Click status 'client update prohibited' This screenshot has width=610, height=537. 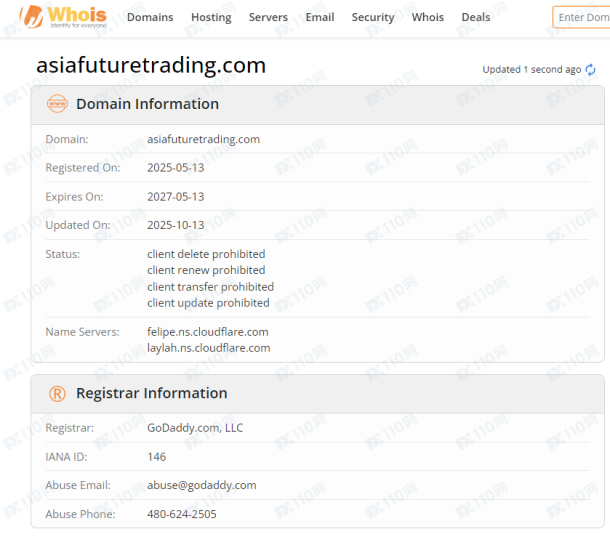pos(208,303)
